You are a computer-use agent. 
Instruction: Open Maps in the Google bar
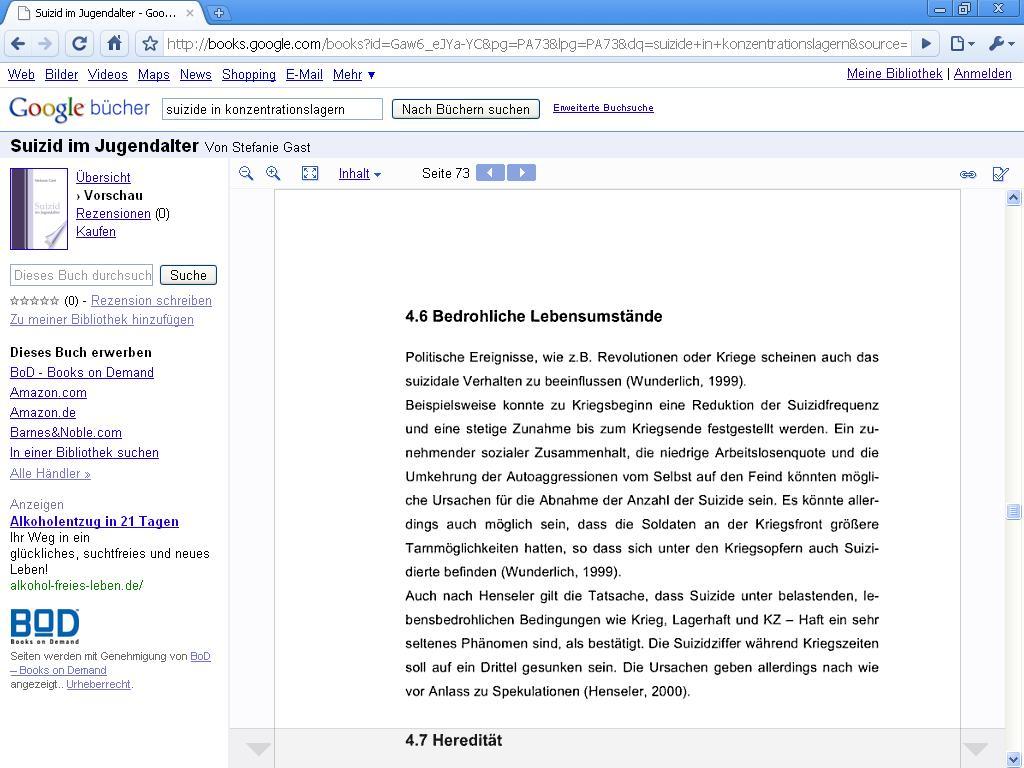point(153,74)
